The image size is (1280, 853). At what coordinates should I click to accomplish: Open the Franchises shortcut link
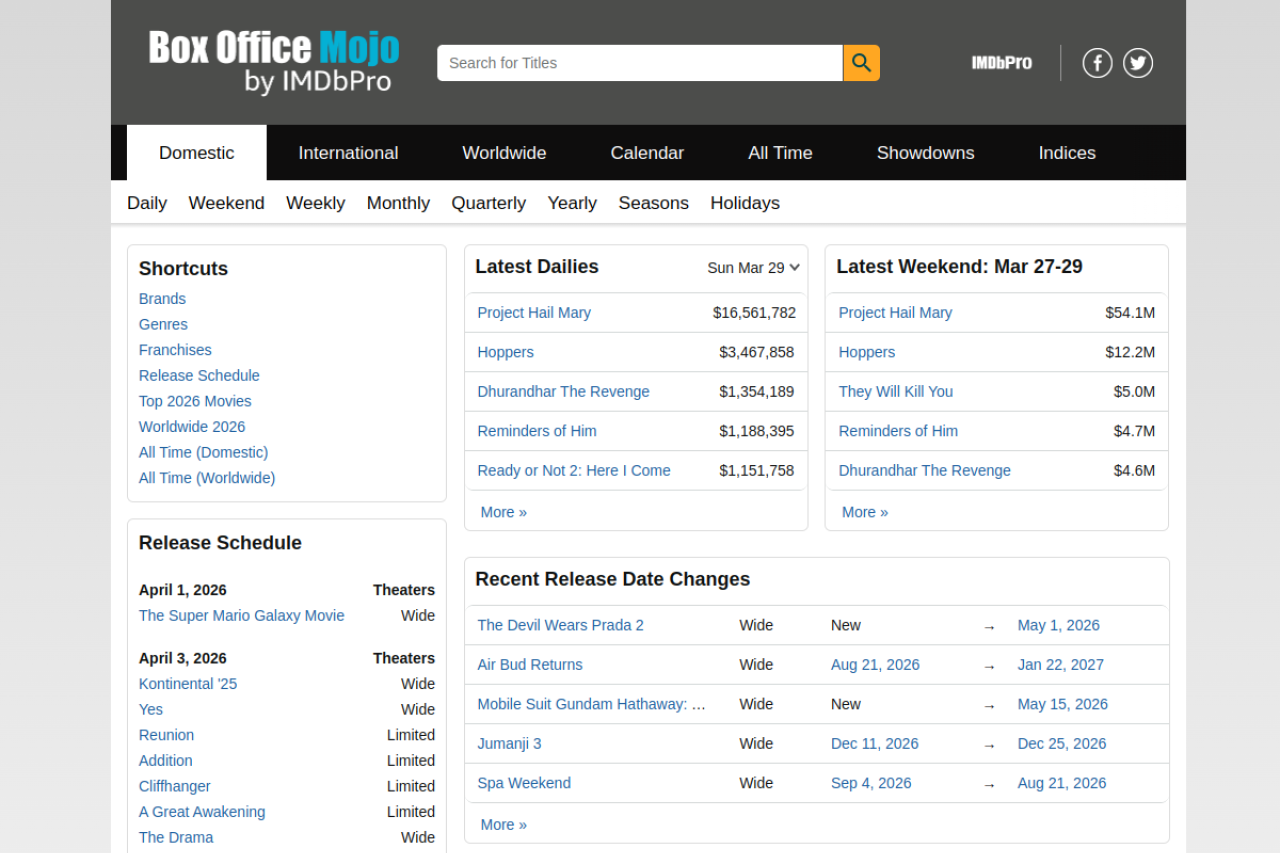(175, 350)
